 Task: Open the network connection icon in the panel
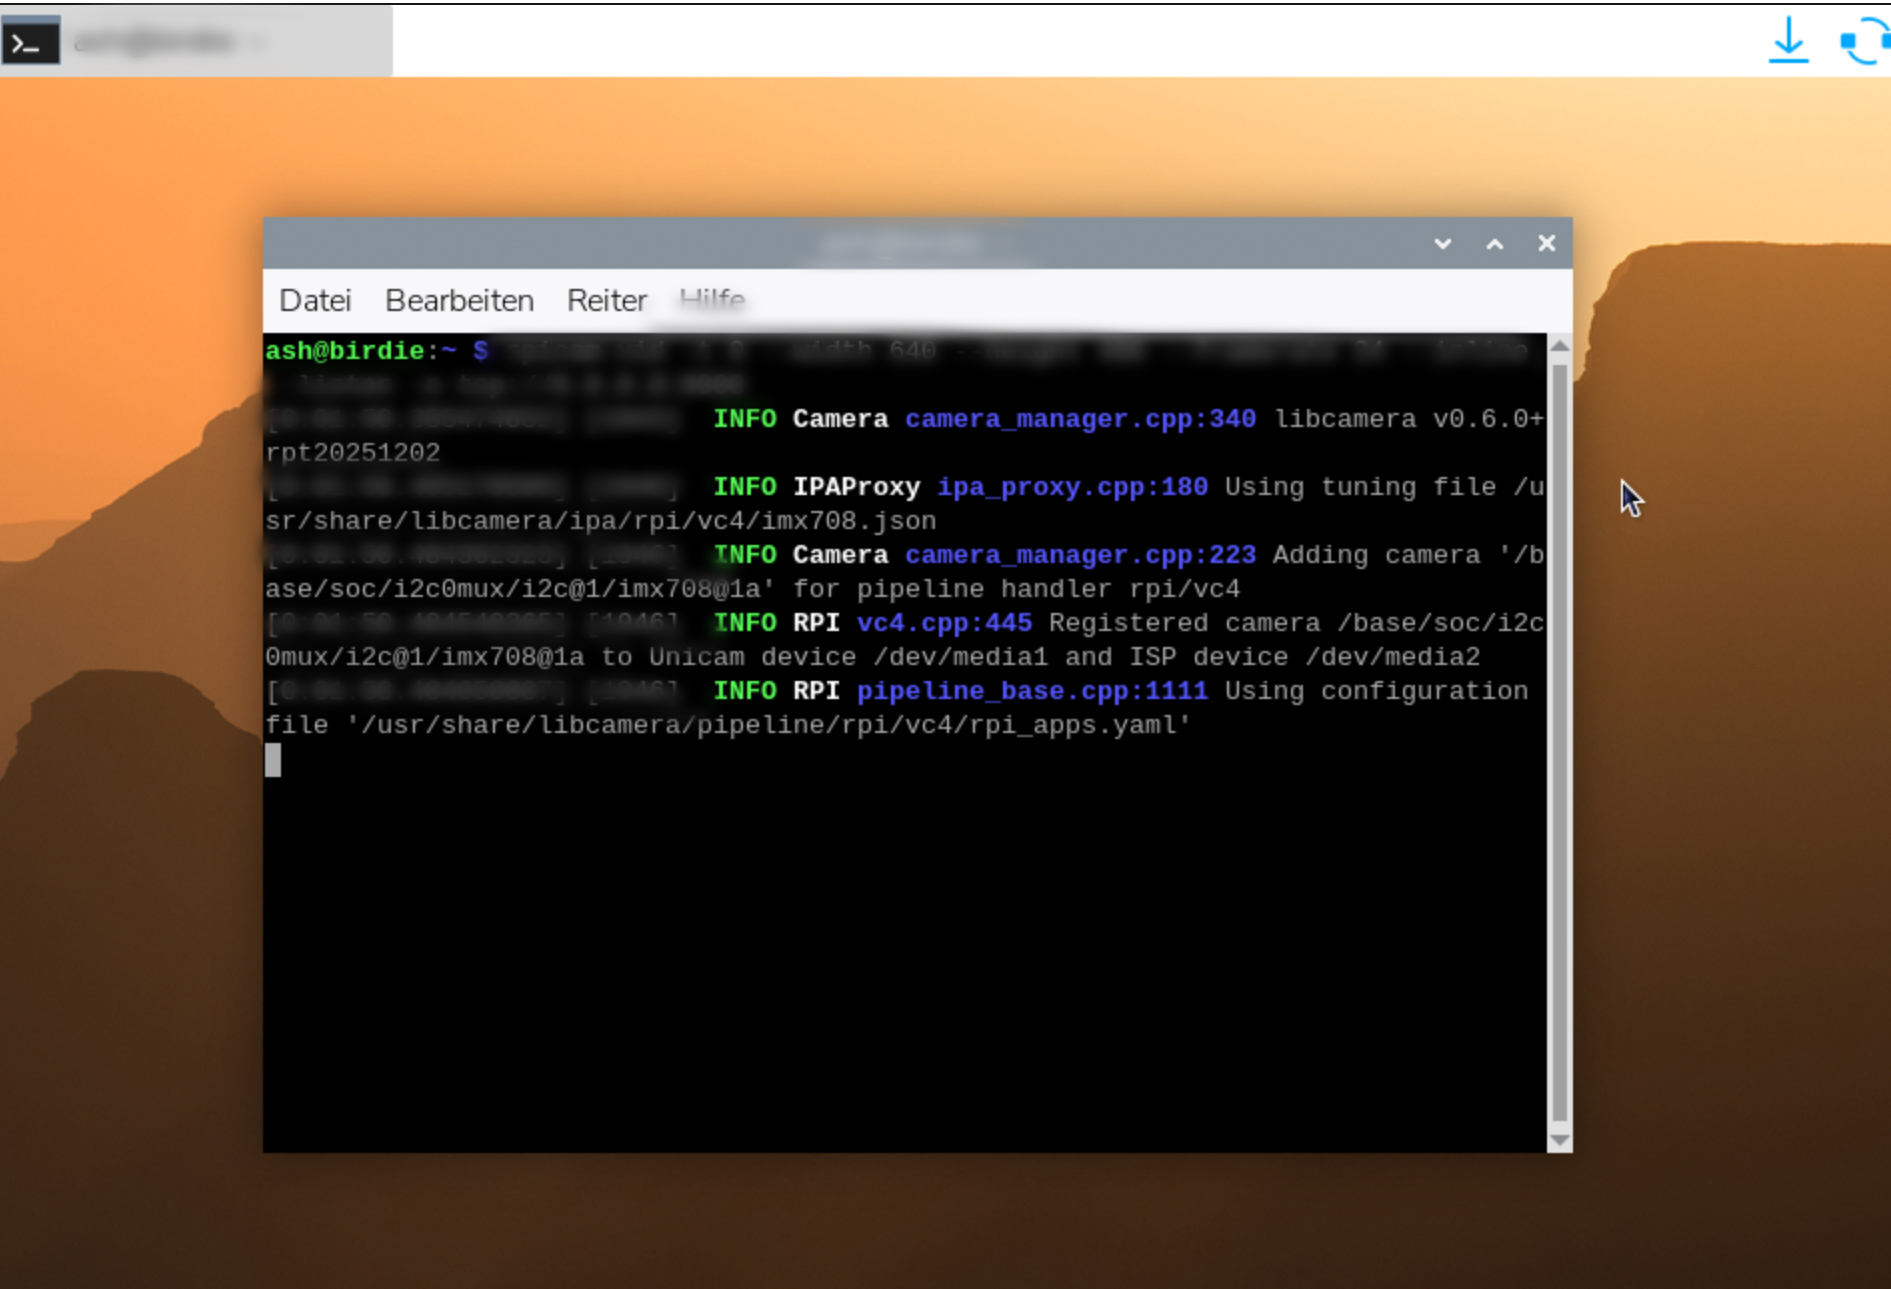pos(1864,42)
